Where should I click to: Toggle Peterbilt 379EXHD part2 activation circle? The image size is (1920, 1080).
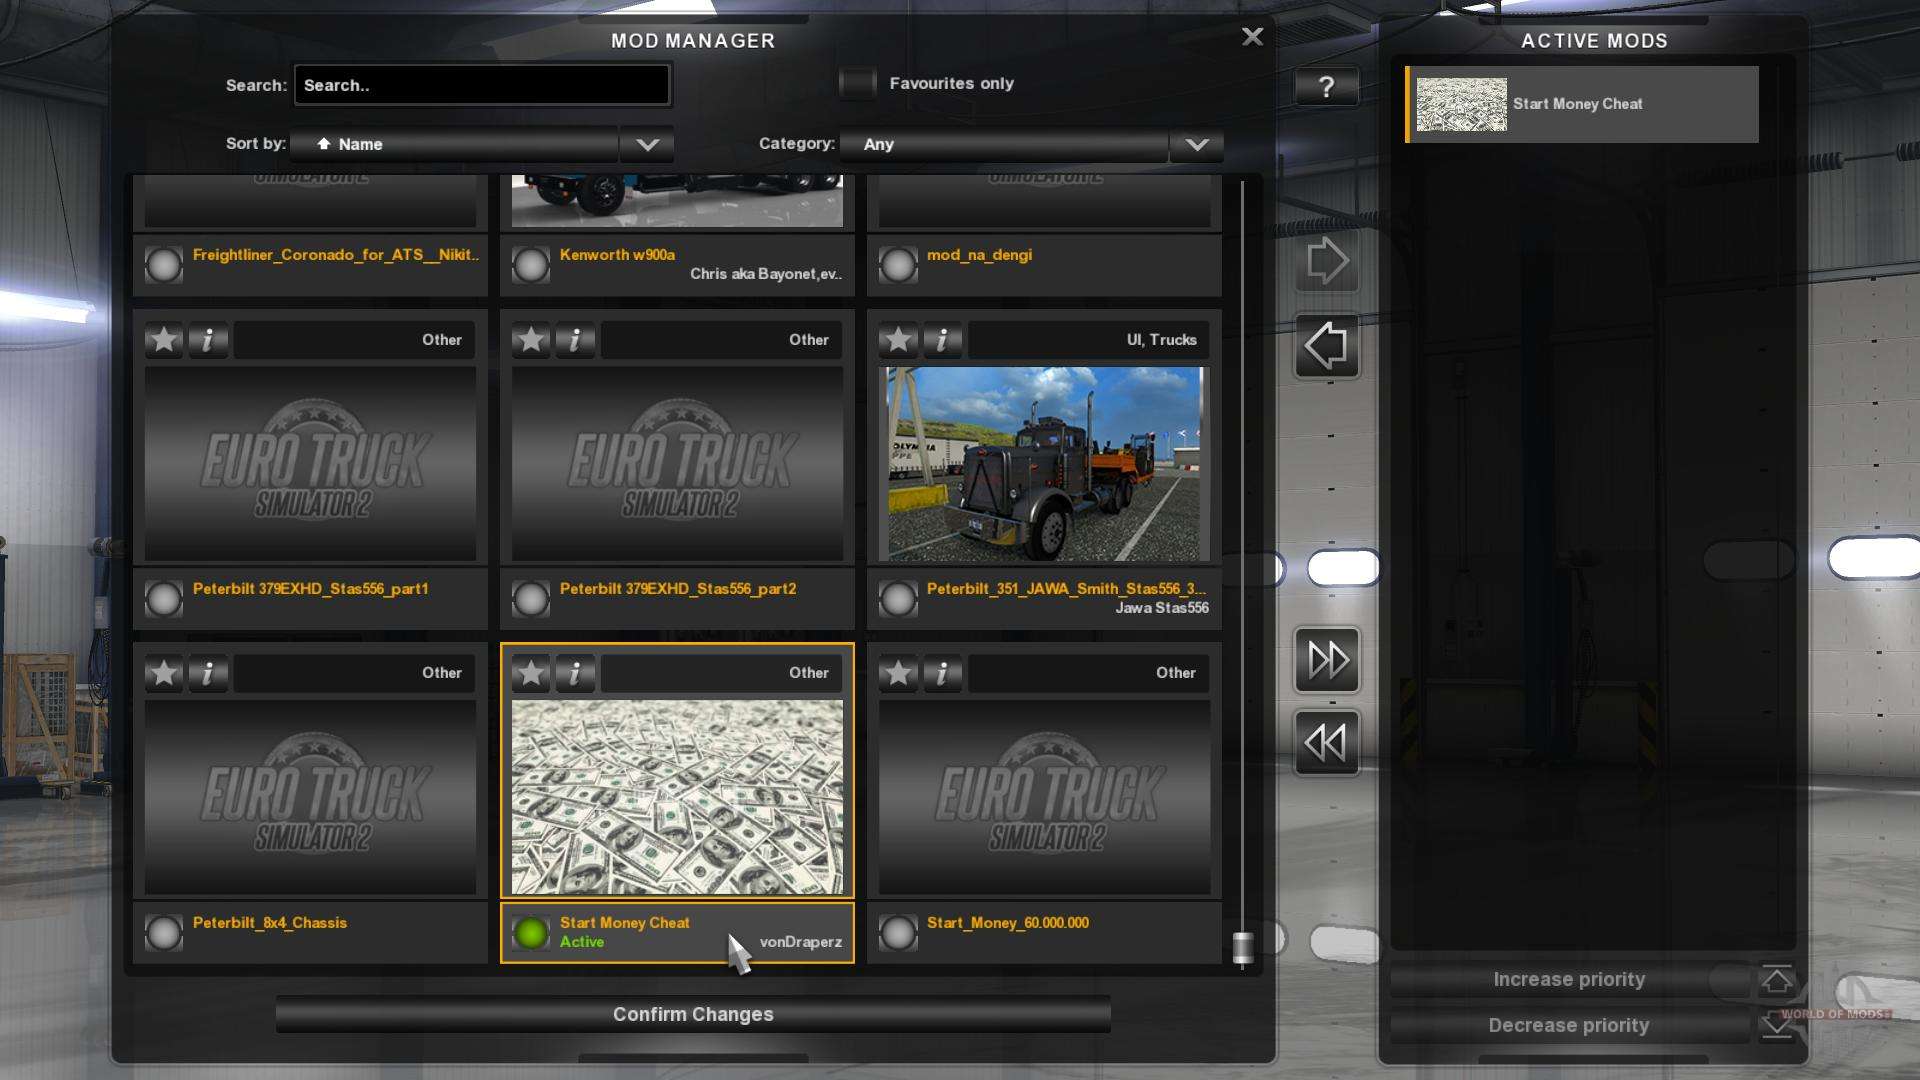point(531,599)
